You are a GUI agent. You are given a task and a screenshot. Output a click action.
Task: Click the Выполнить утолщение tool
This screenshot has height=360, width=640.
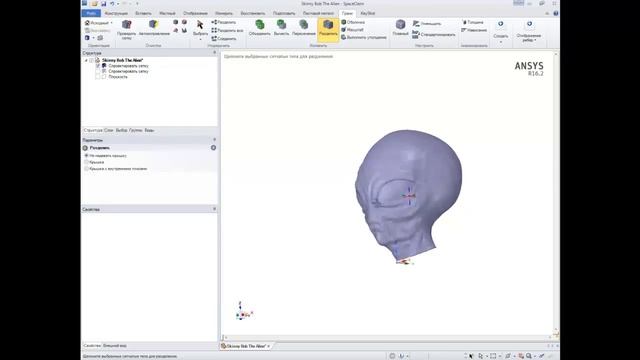[364, 37]
